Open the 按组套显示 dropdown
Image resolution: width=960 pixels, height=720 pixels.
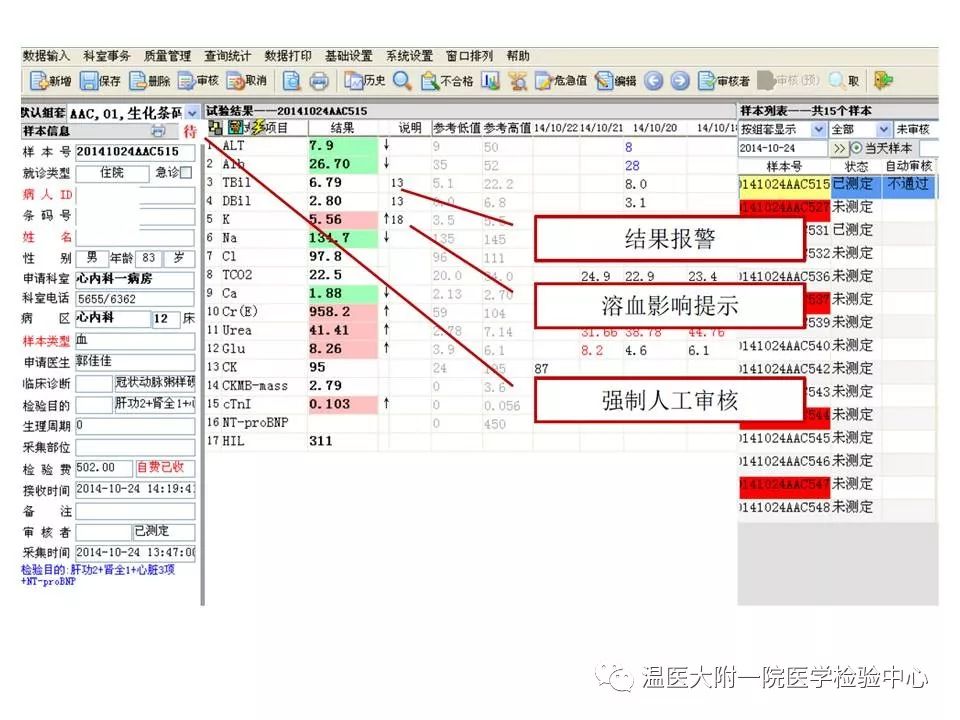coord(819,130)
